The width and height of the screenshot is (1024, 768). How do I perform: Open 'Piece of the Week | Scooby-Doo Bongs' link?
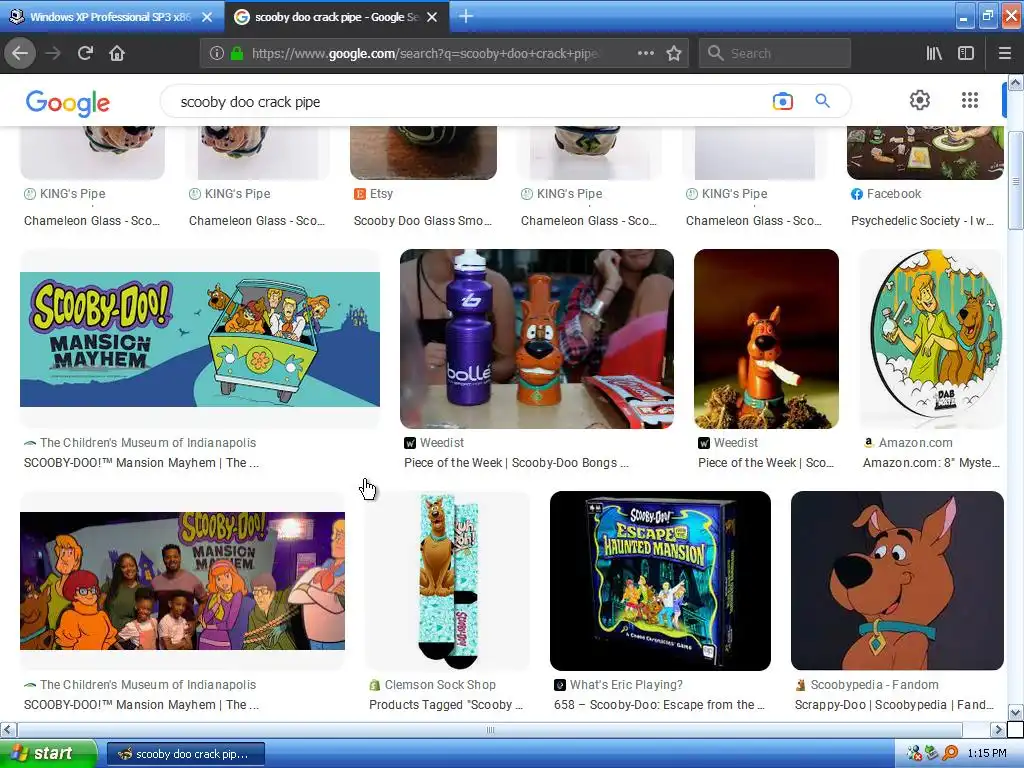[516, 463]
